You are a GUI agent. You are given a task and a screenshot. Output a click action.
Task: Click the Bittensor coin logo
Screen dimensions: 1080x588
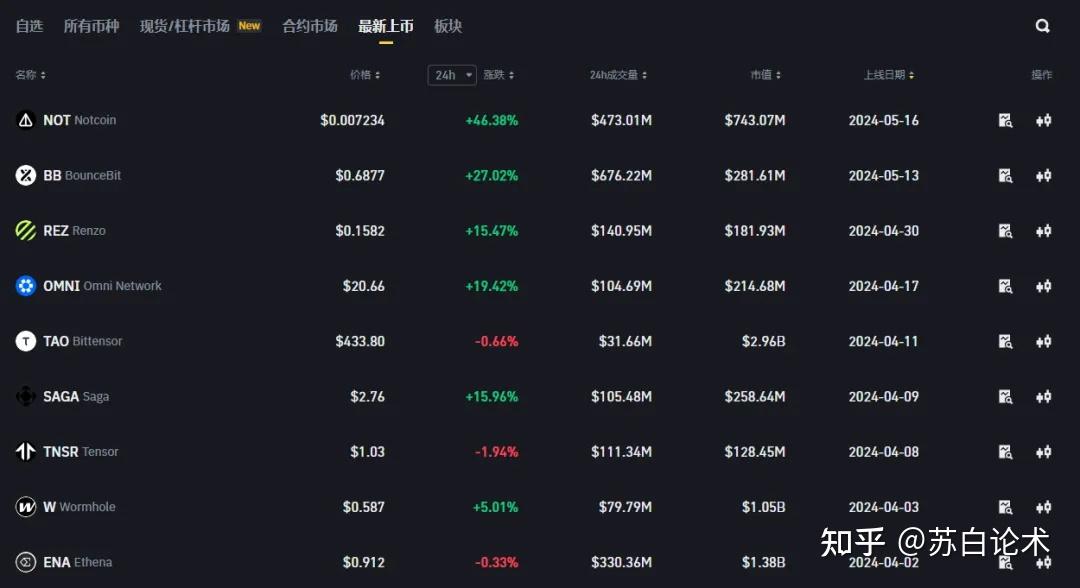tap(25, 341)
